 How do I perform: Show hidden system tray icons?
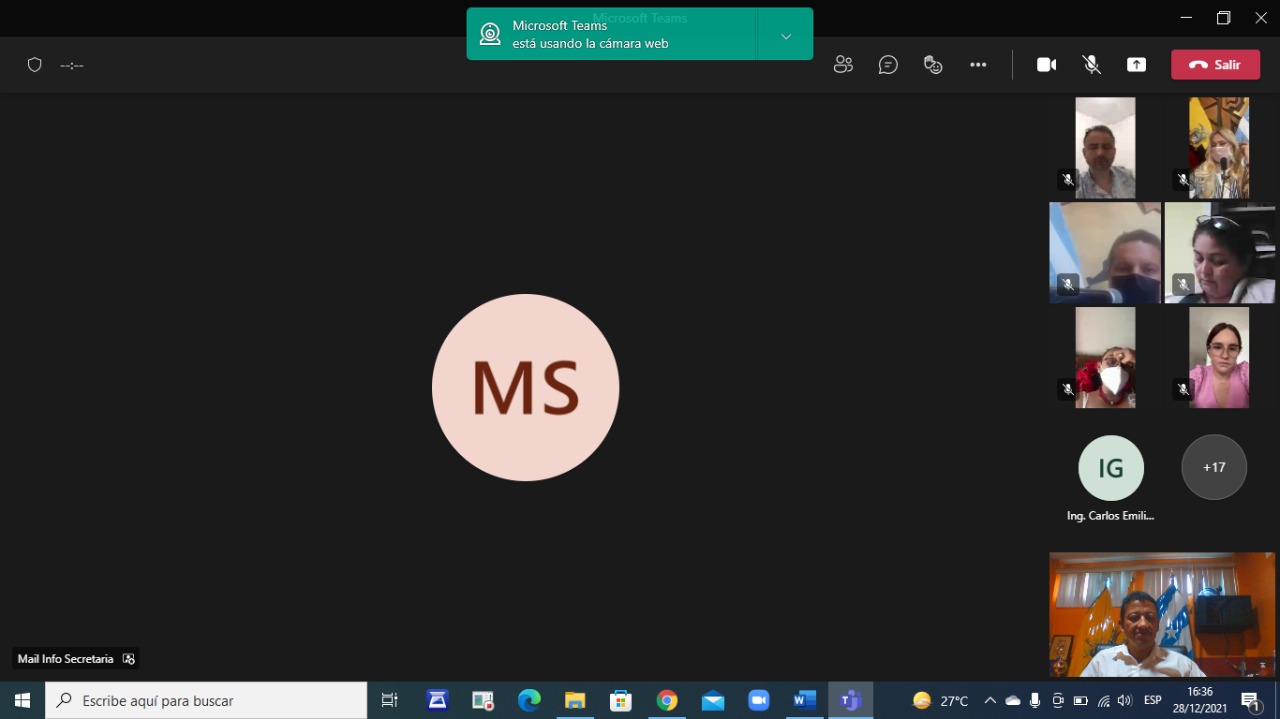point(990,701)
